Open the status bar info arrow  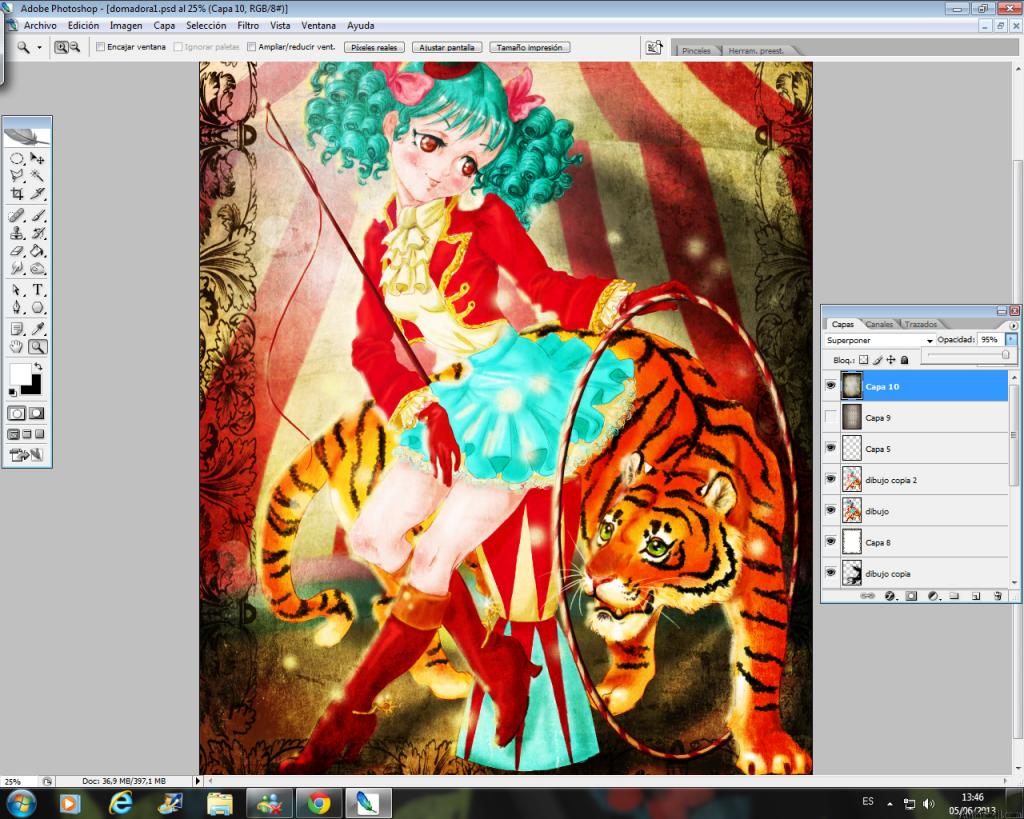point(198,780)
